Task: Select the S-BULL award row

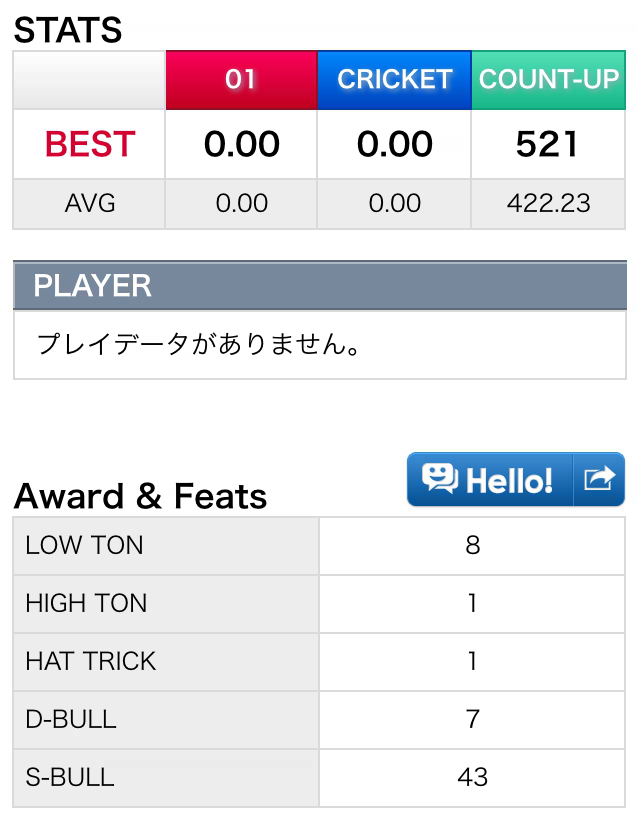Action: point(319,778)
